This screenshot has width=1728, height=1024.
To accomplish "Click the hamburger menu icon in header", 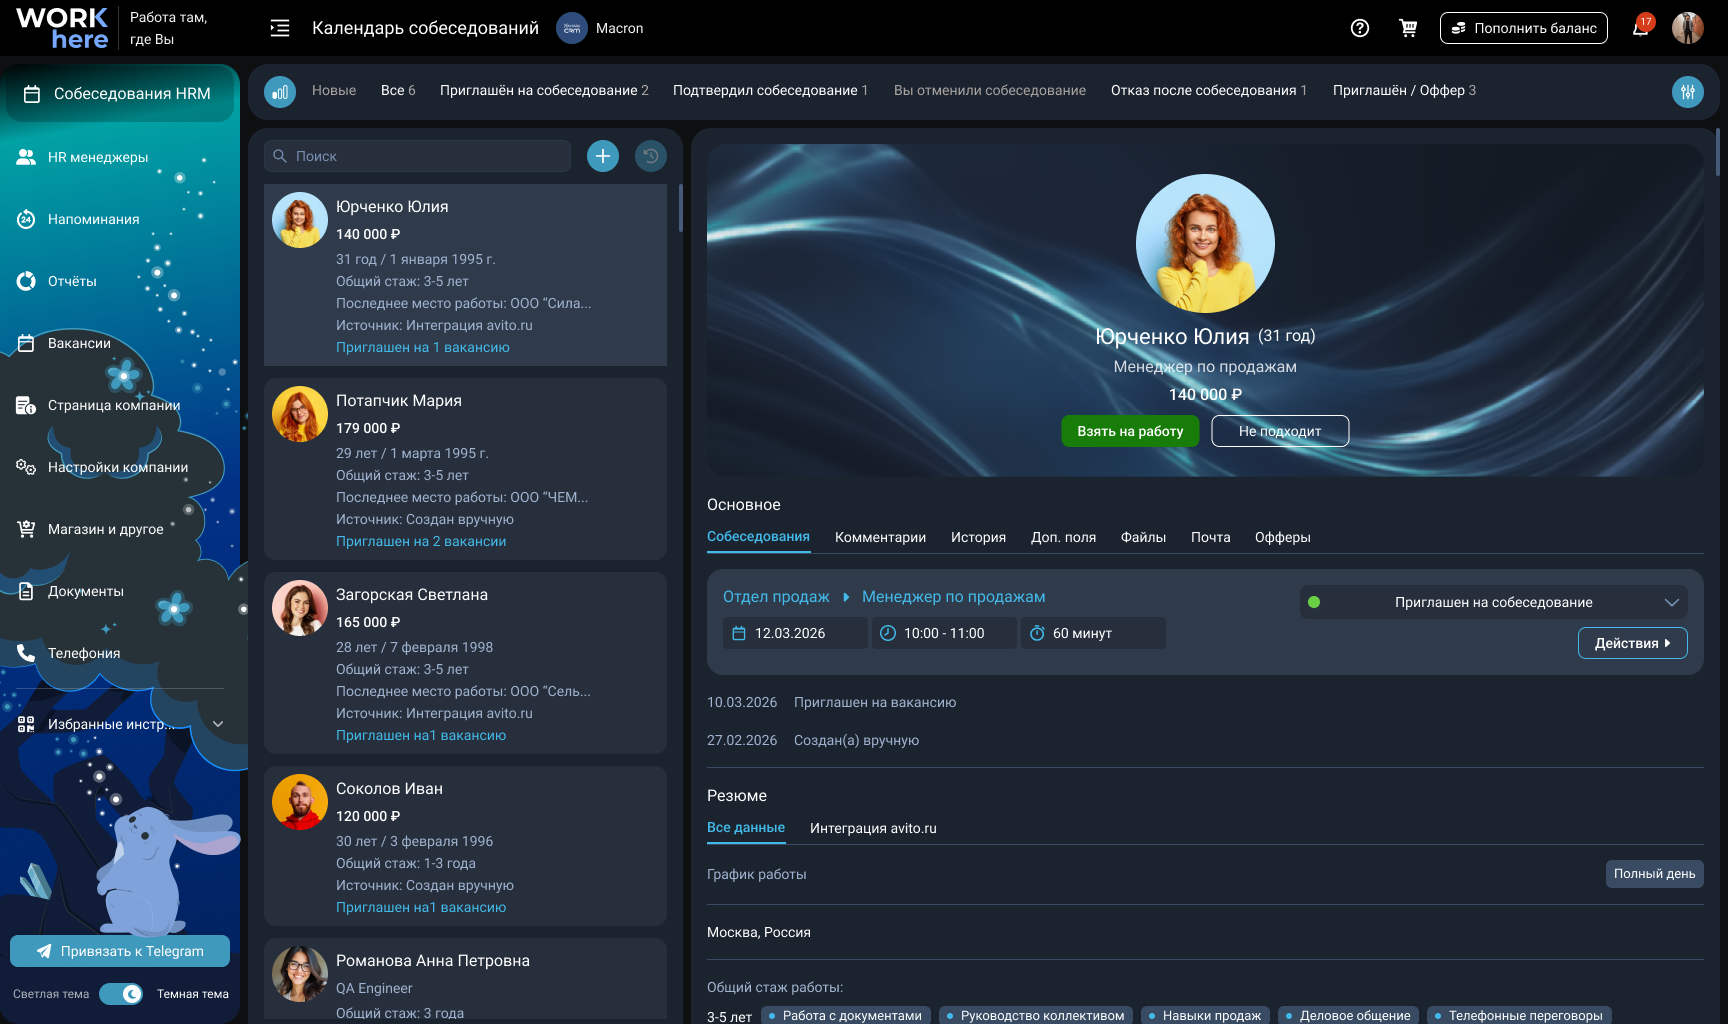I will point(280,28).
